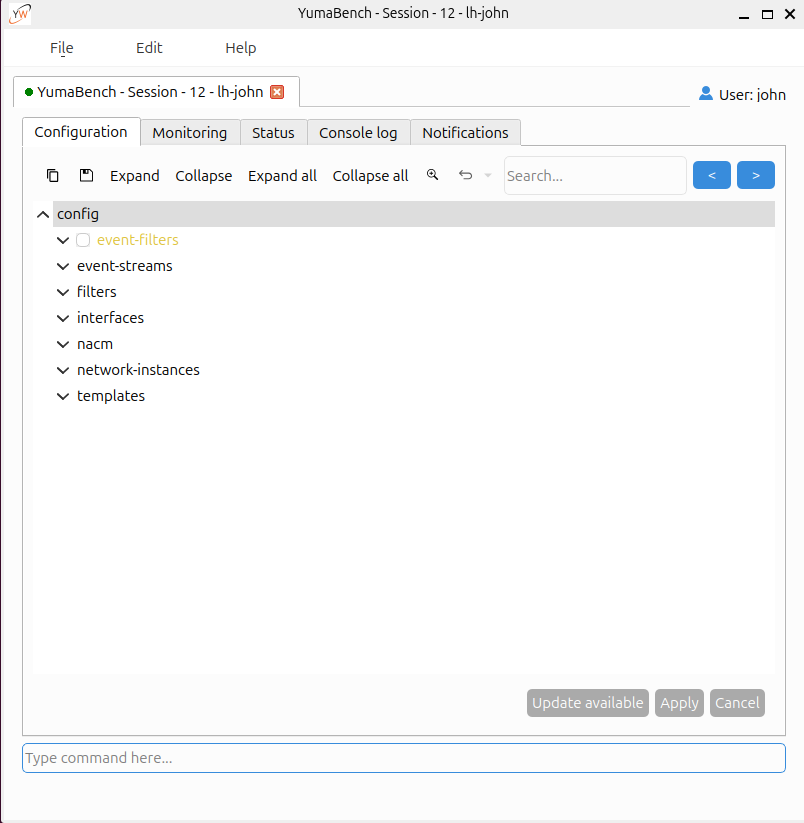This screenshot has height=823, width=804.
Task: Go to previous search result
Action: pos(712,175)
